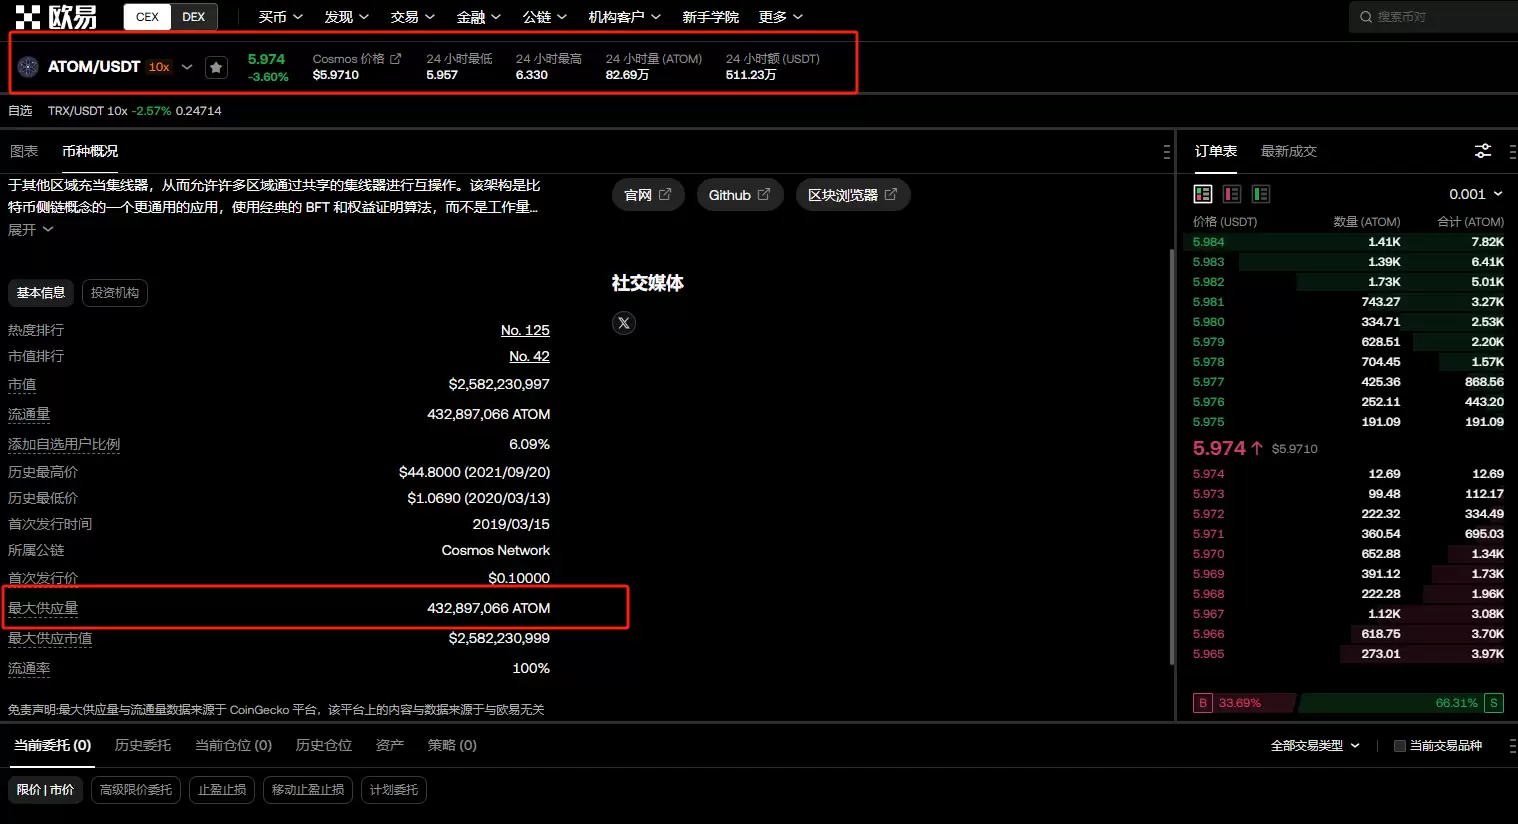Expand coin description with 展开
Image resolution: width=1518 pixels, height=824 pixels.
30,230
